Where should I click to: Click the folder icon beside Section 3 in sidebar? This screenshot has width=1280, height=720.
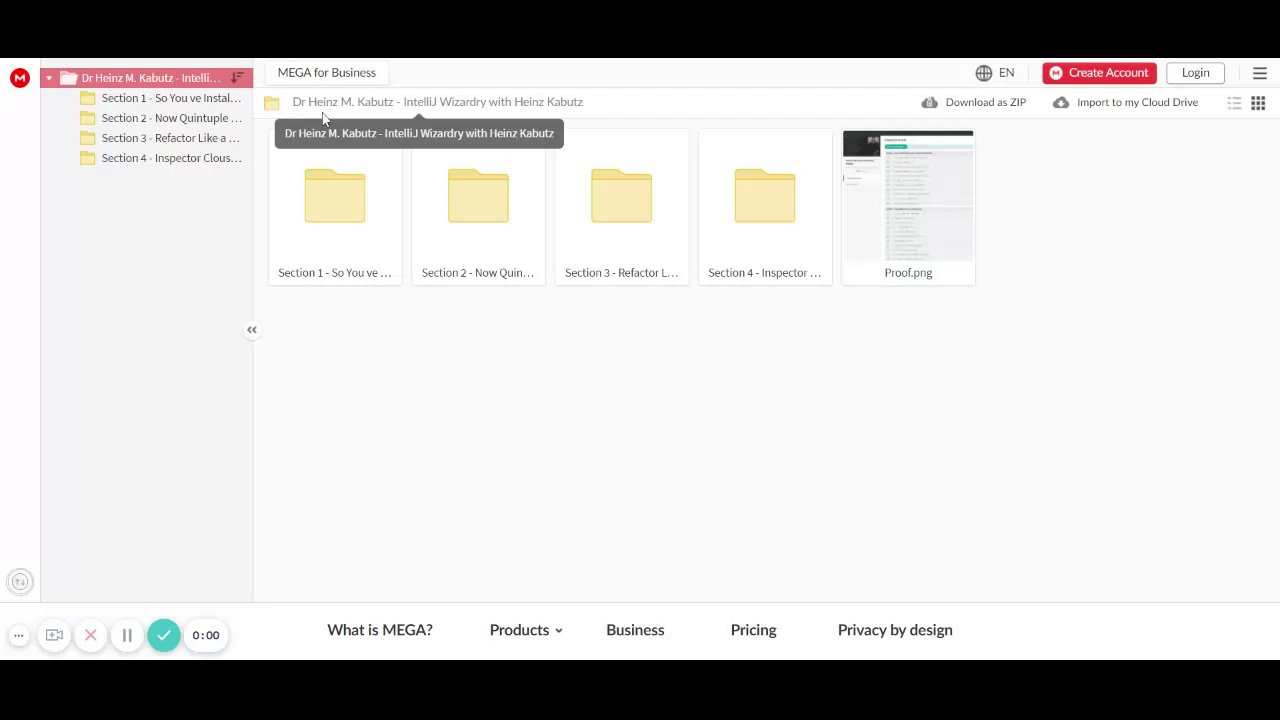[88, 138]
